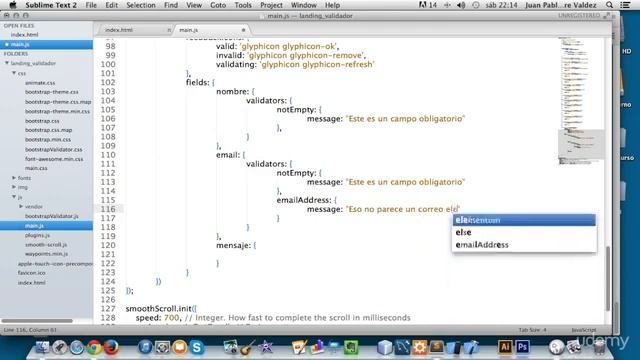Open the Edit menu
The height and width of the screenshot is (360, 640).
click(x=111, y=5)
